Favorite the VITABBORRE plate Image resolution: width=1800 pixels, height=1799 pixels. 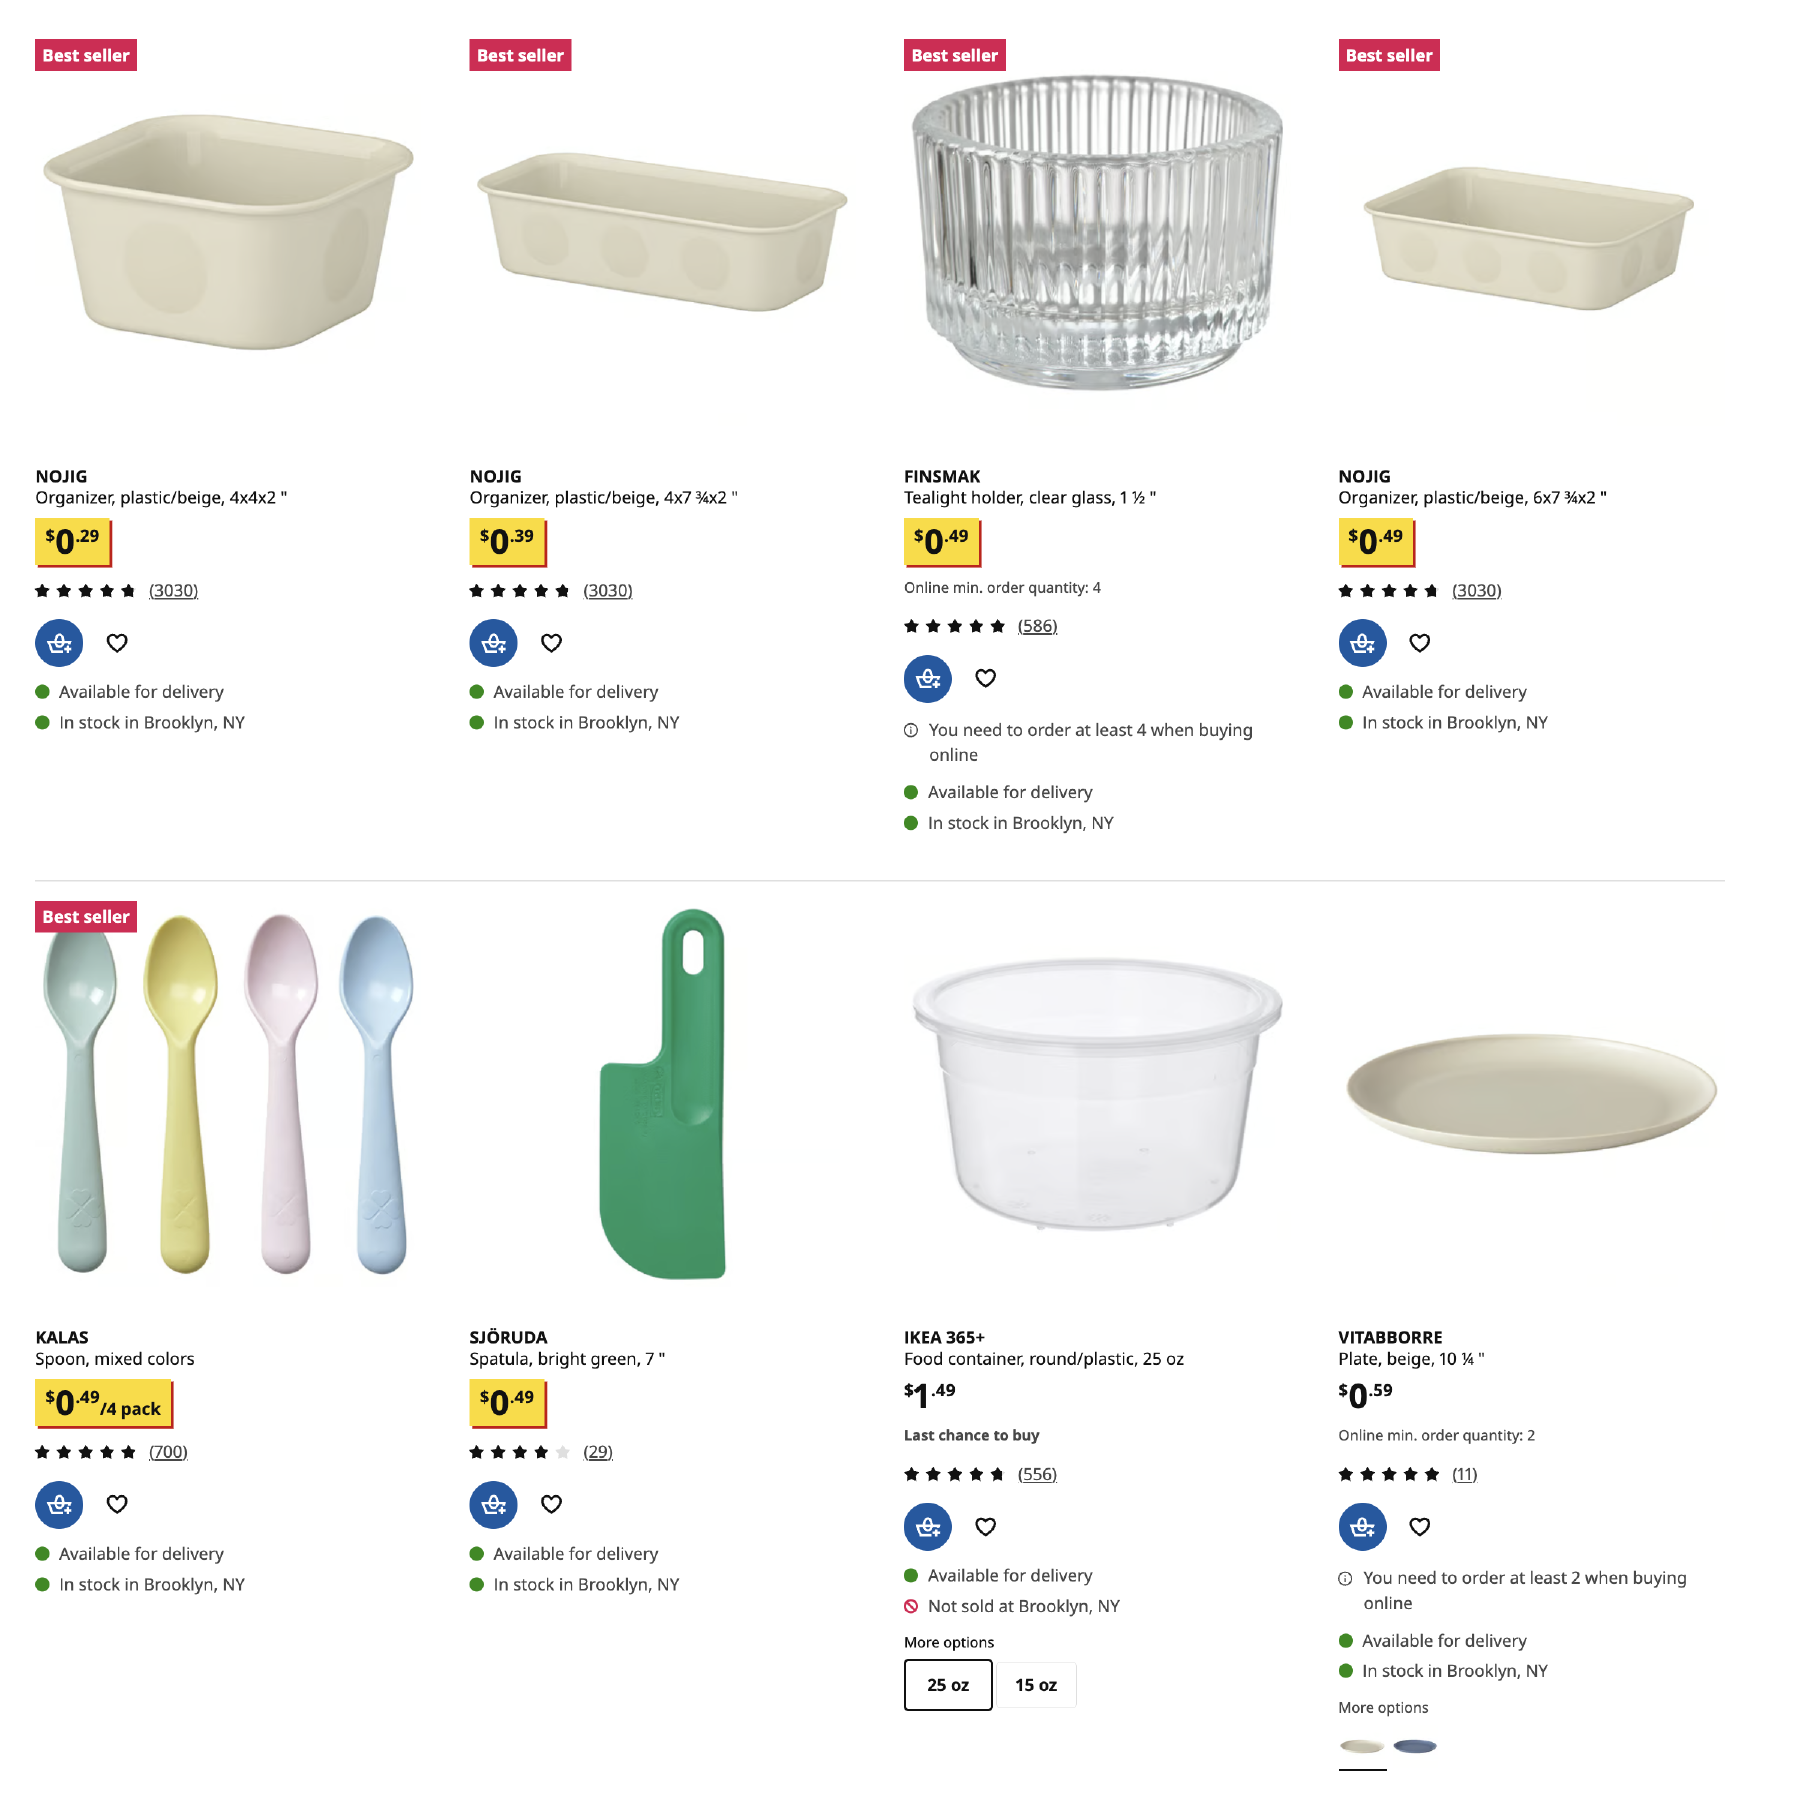coord(1420,1527)
